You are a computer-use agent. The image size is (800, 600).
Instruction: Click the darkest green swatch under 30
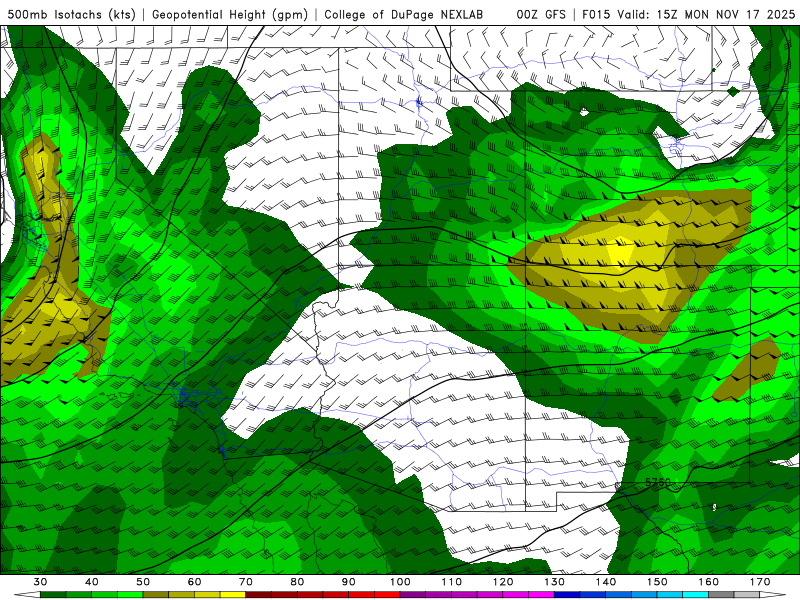(x=53, y=595)
